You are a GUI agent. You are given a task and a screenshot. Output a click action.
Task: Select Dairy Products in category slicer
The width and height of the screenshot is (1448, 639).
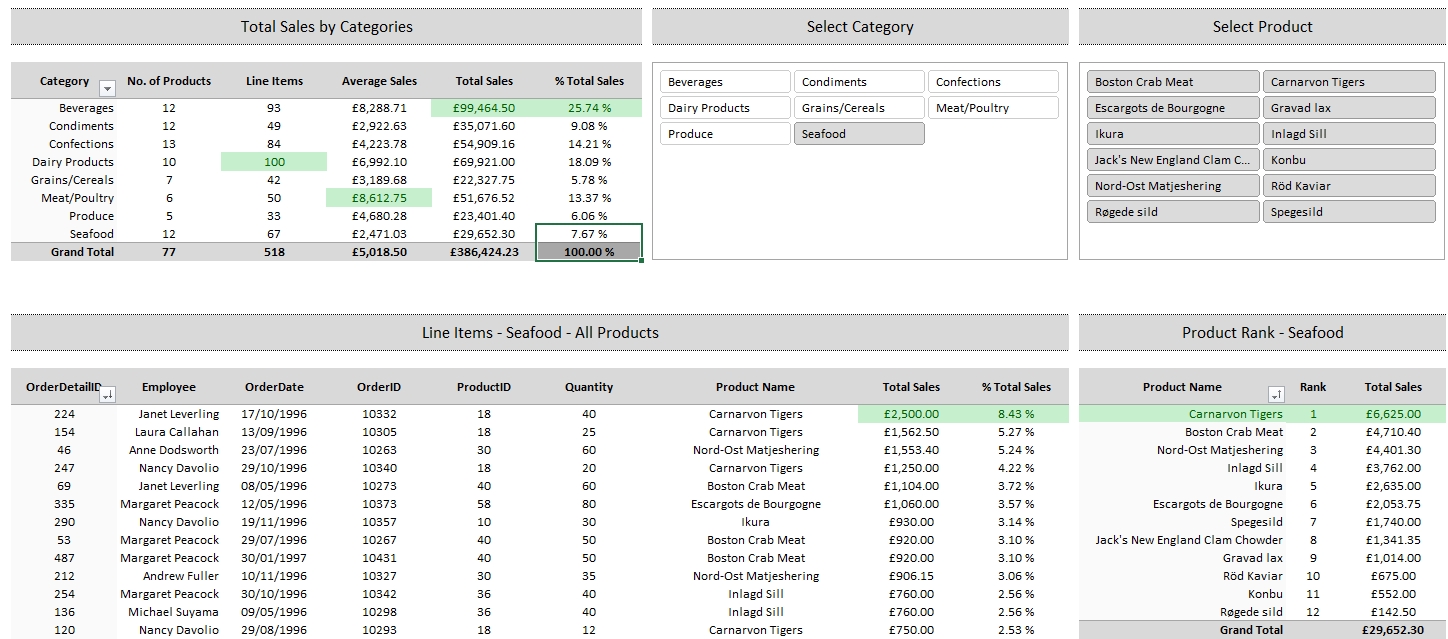pyautogui.click(x=725, y=108)
